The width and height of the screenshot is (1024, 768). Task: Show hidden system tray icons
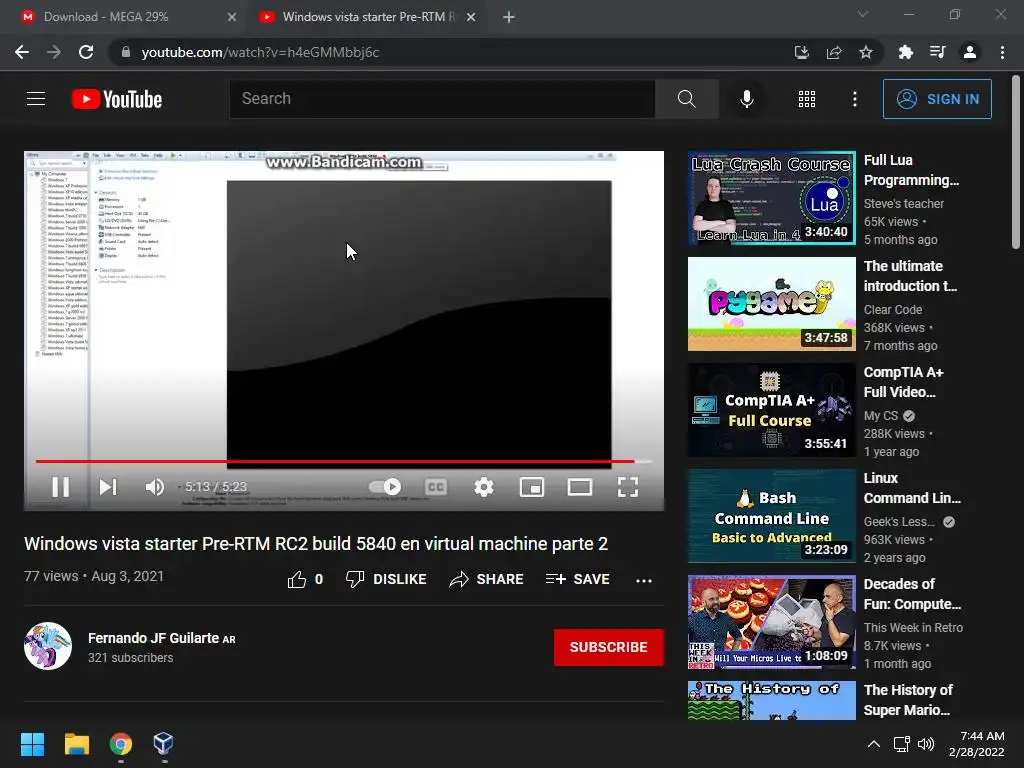(873, 744)
